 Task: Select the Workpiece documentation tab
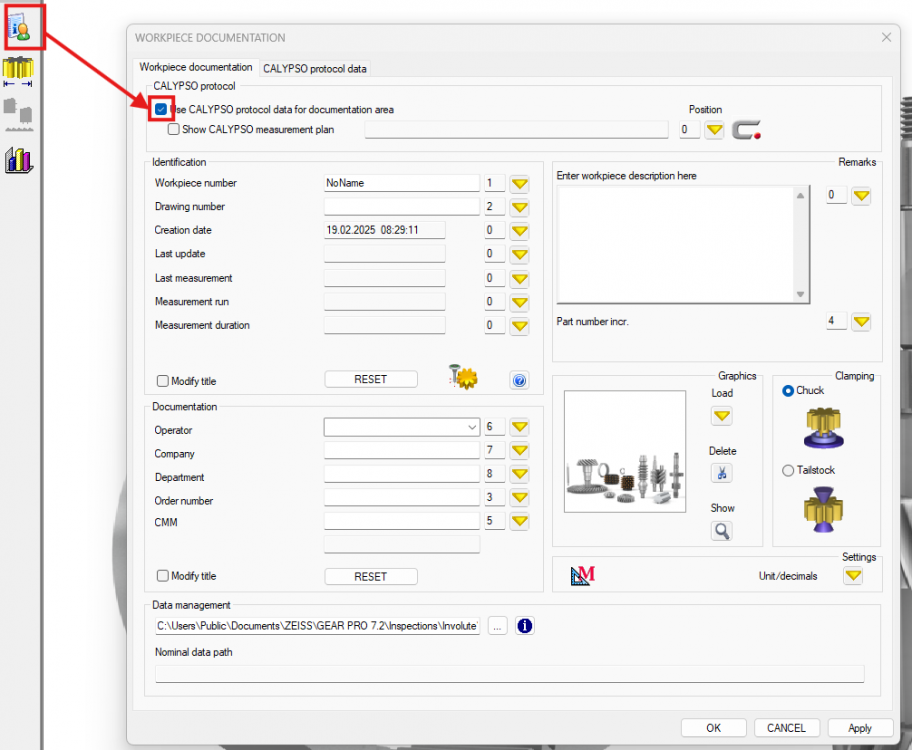coord(196,67)
